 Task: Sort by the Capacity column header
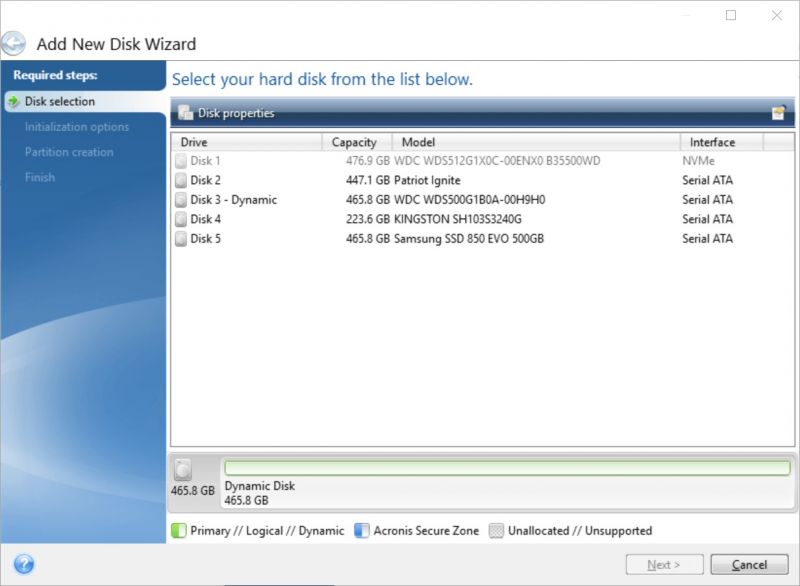[357, 142]
